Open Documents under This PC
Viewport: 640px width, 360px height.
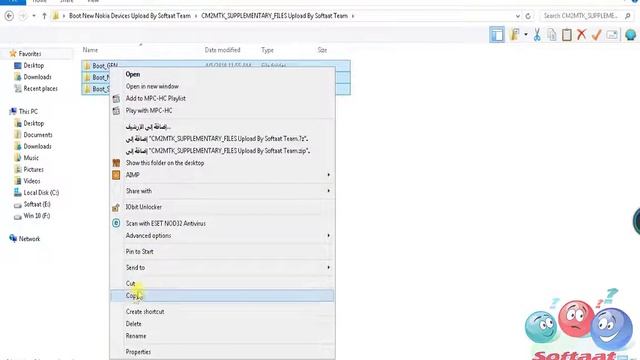point(38,135)
